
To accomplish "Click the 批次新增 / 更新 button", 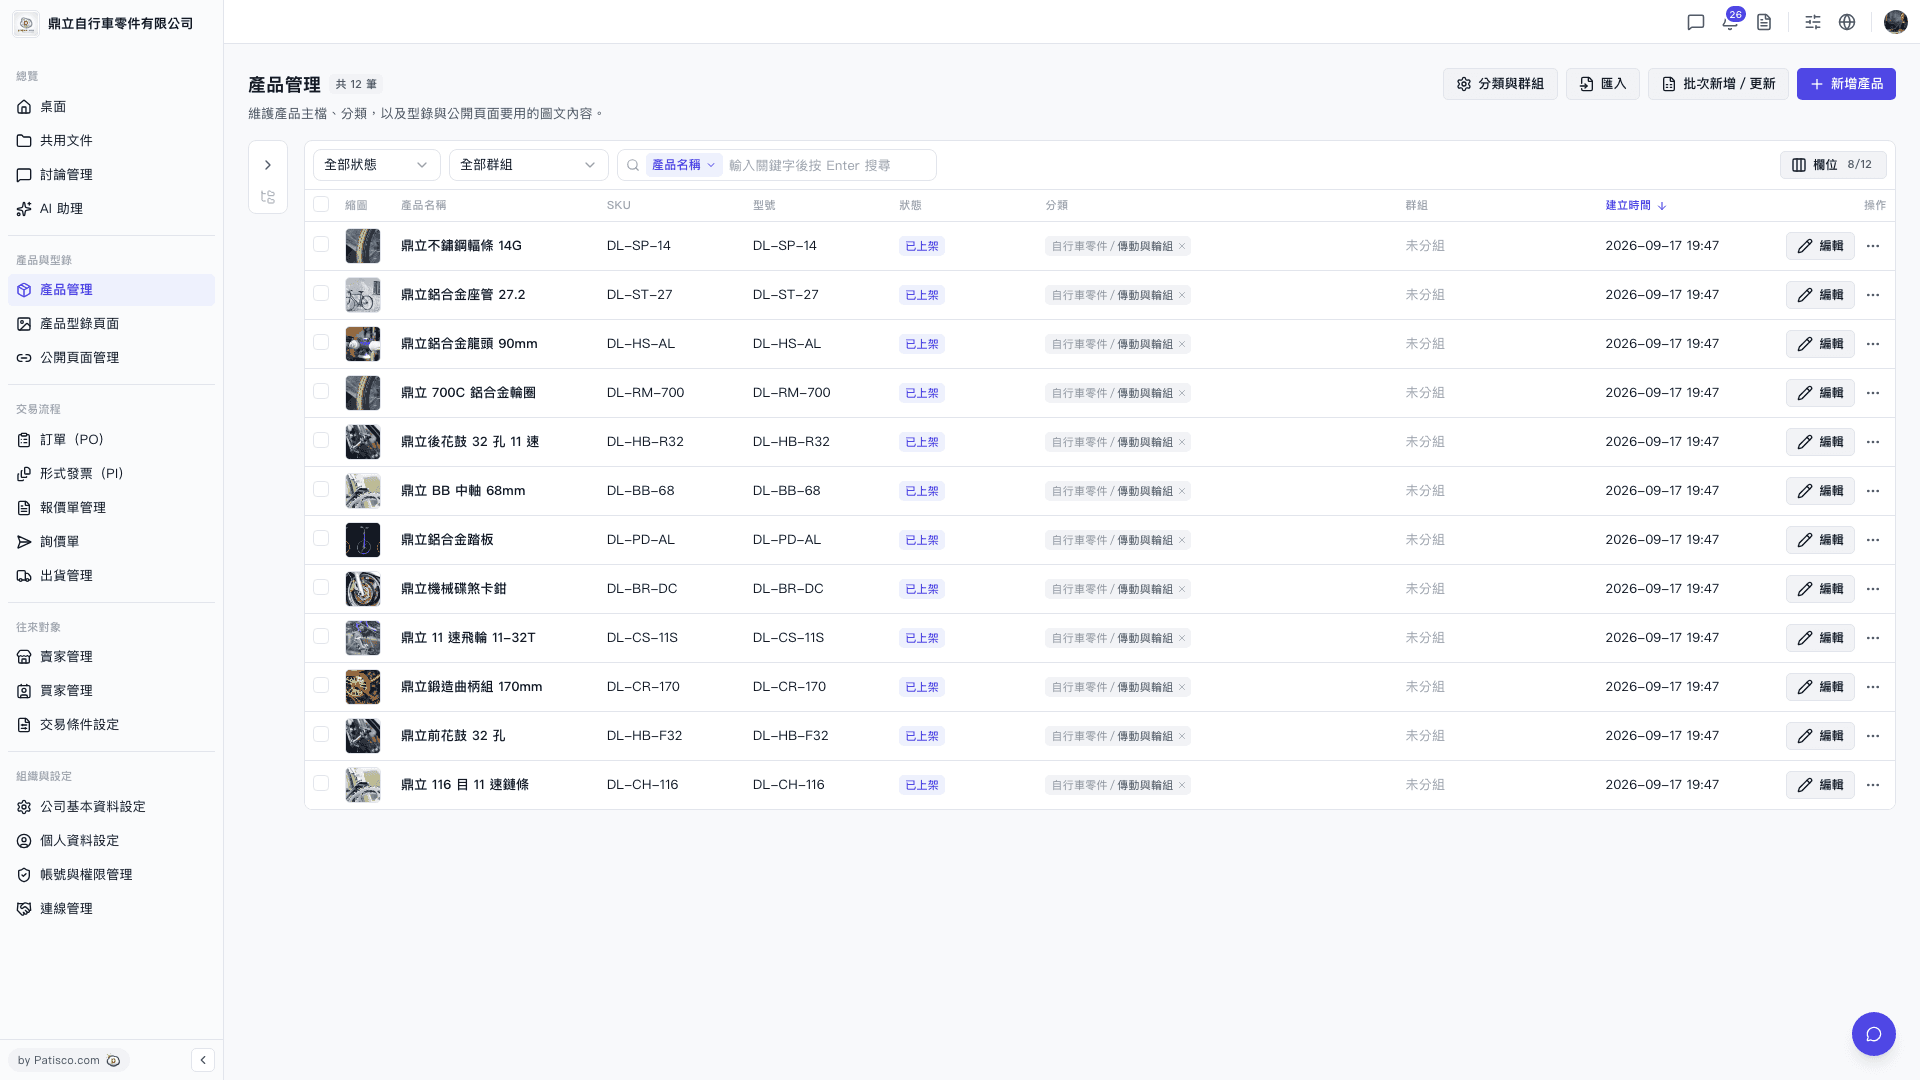I will click(1718, 84).
